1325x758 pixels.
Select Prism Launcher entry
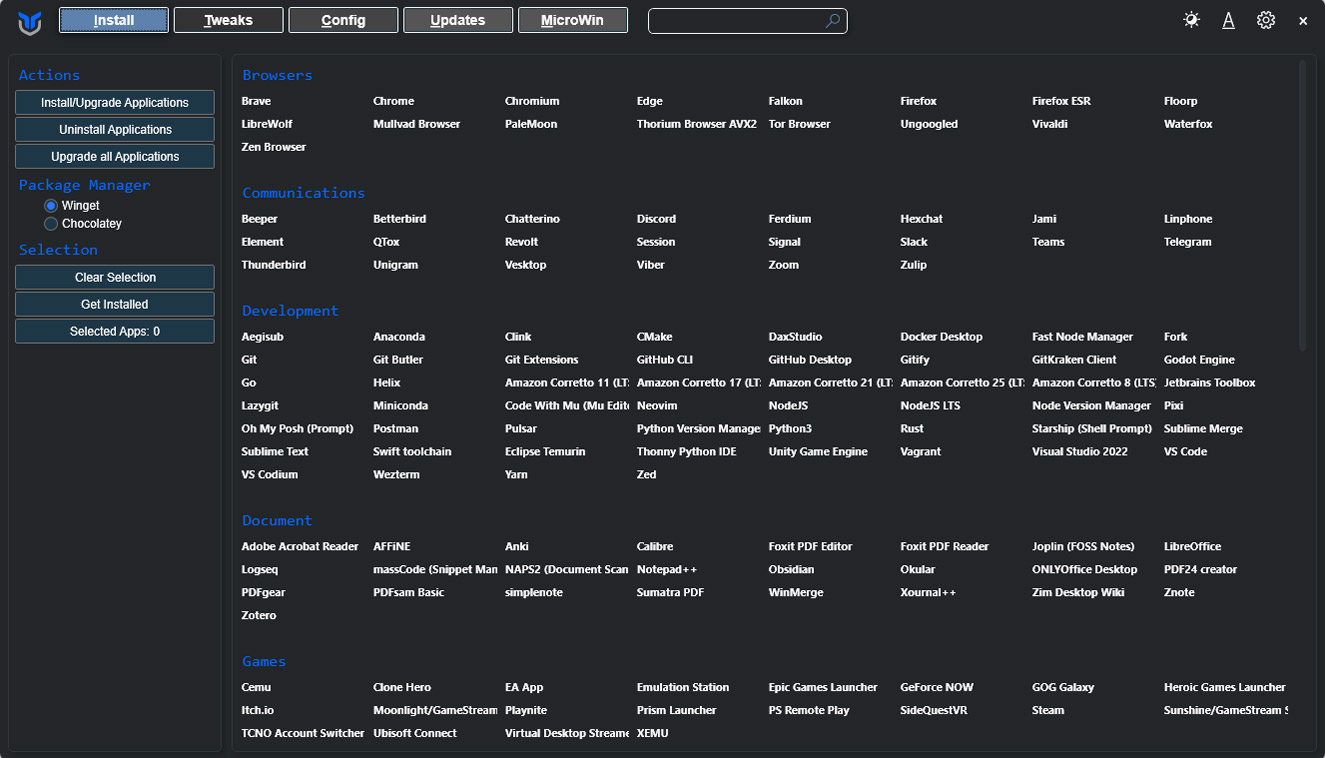pyautogui.click(x=676, y=711)
